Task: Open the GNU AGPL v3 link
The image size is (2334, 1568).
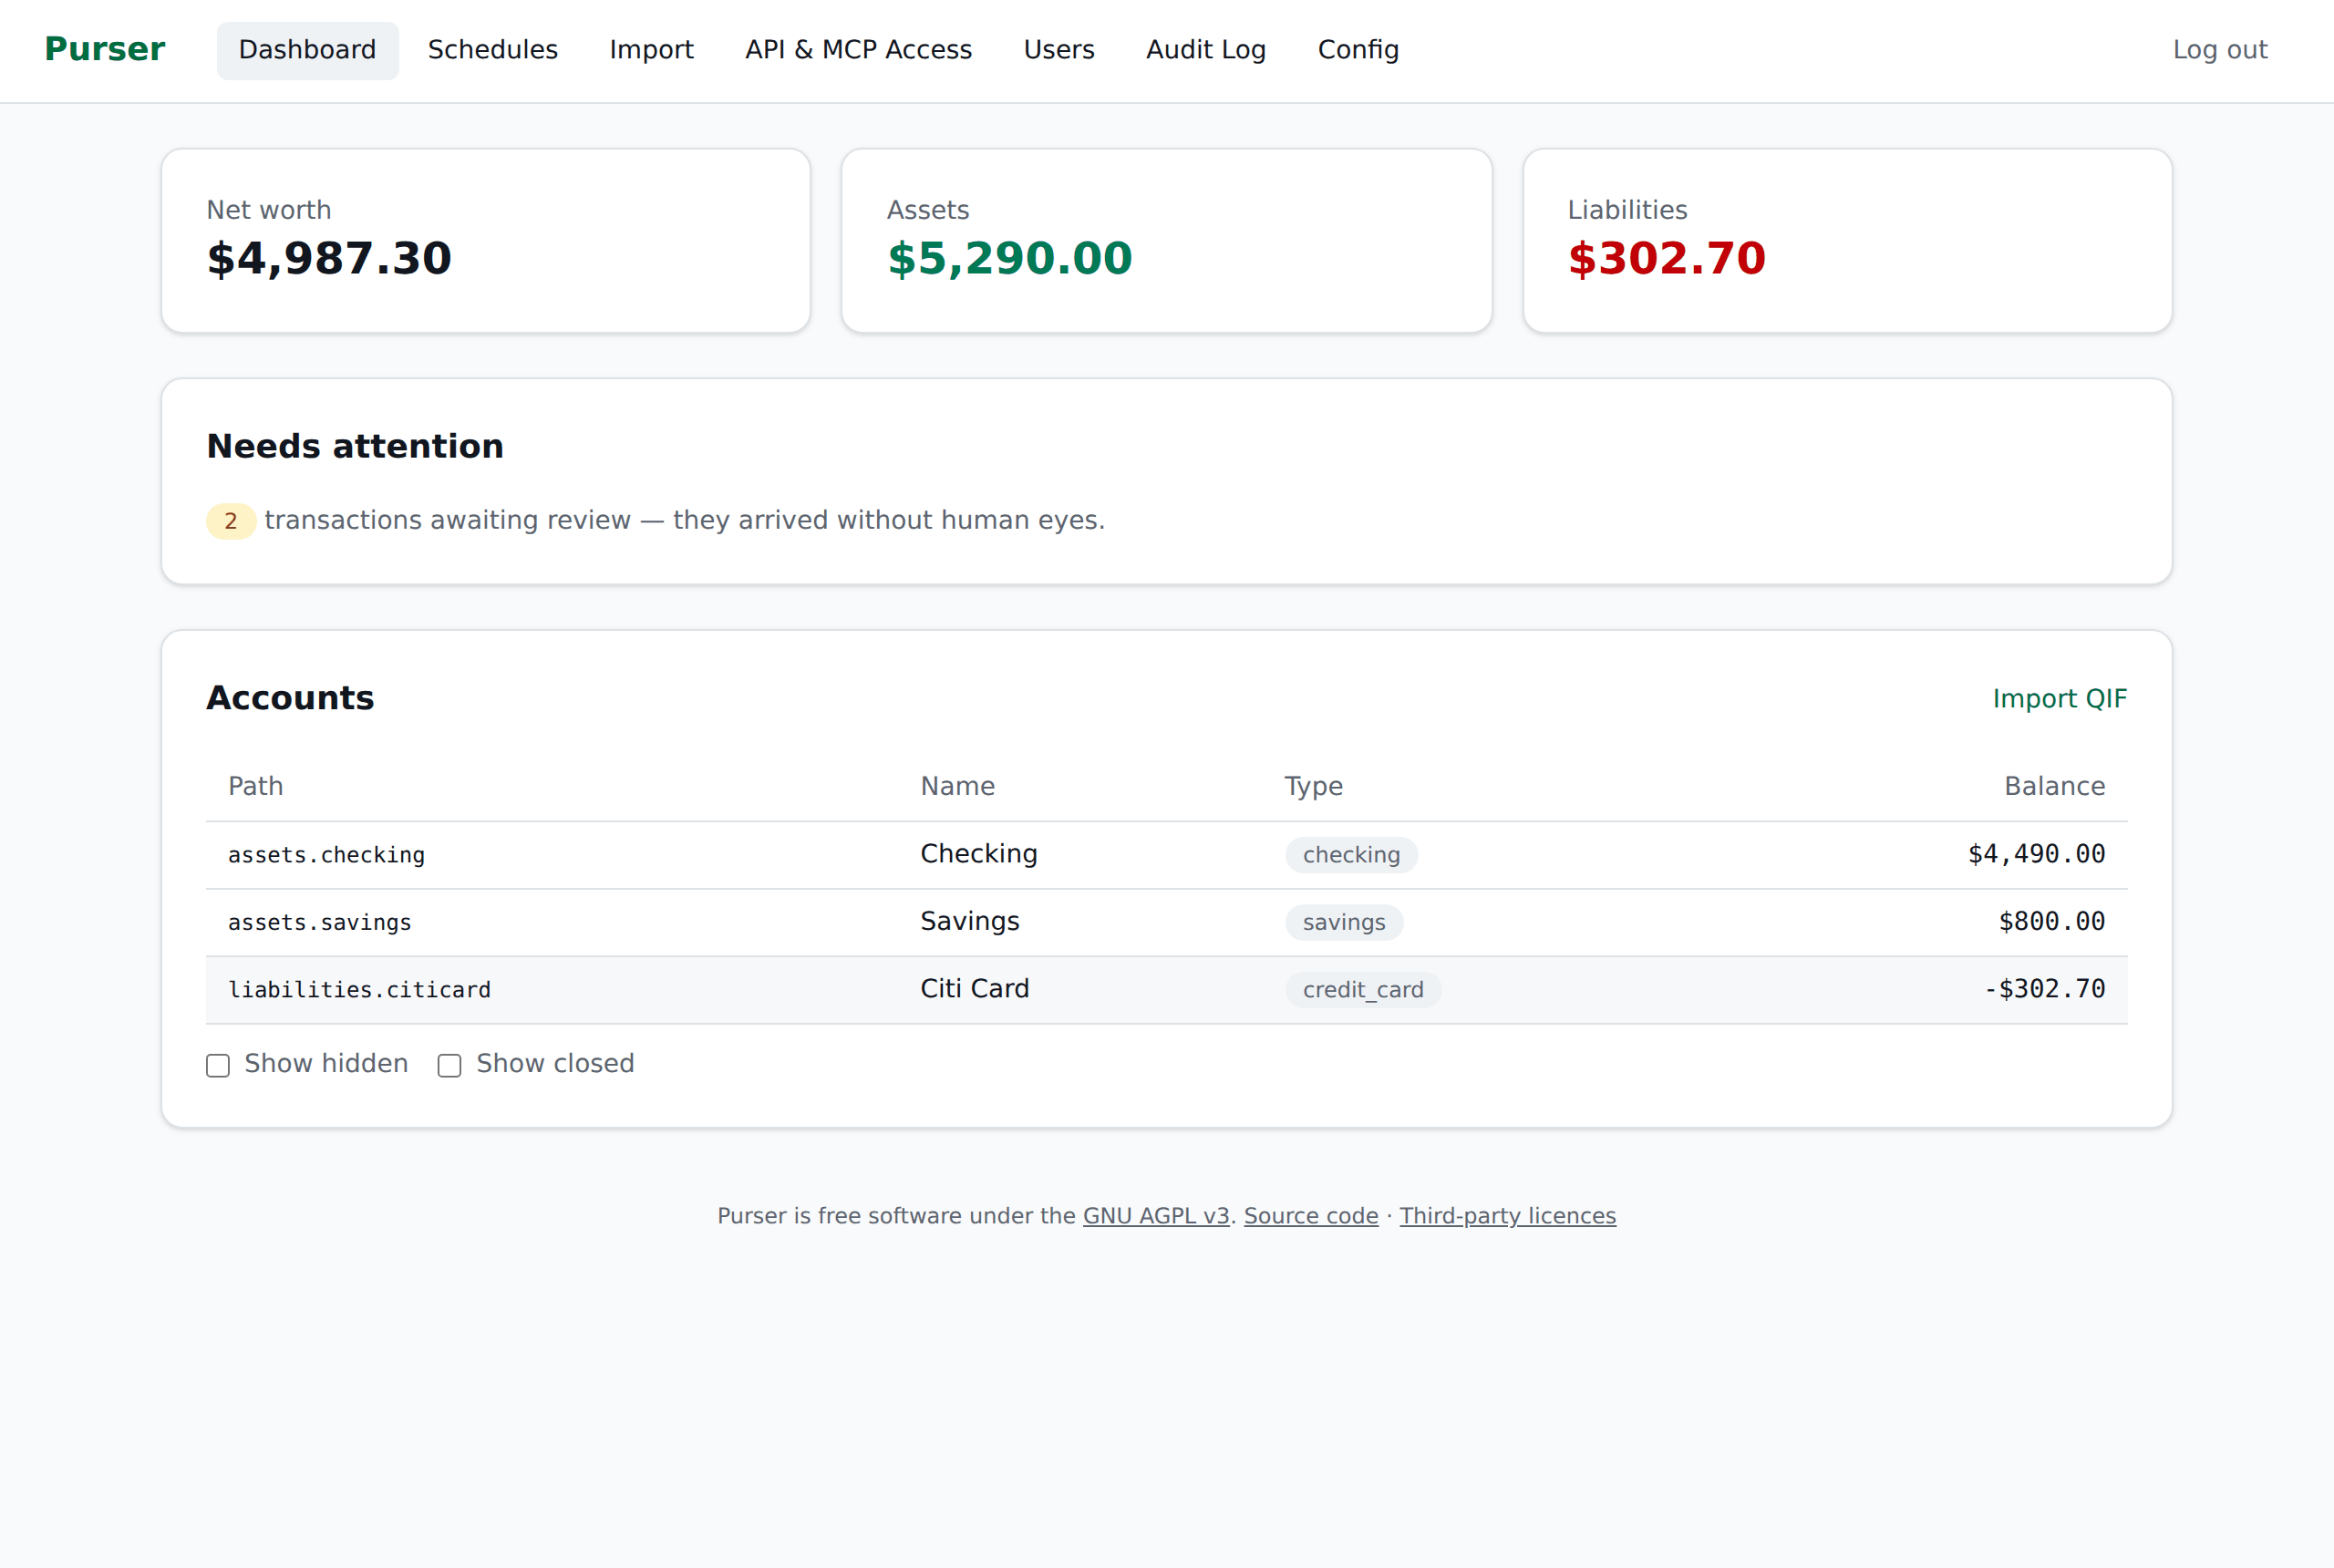Action: point(1155,1215)
